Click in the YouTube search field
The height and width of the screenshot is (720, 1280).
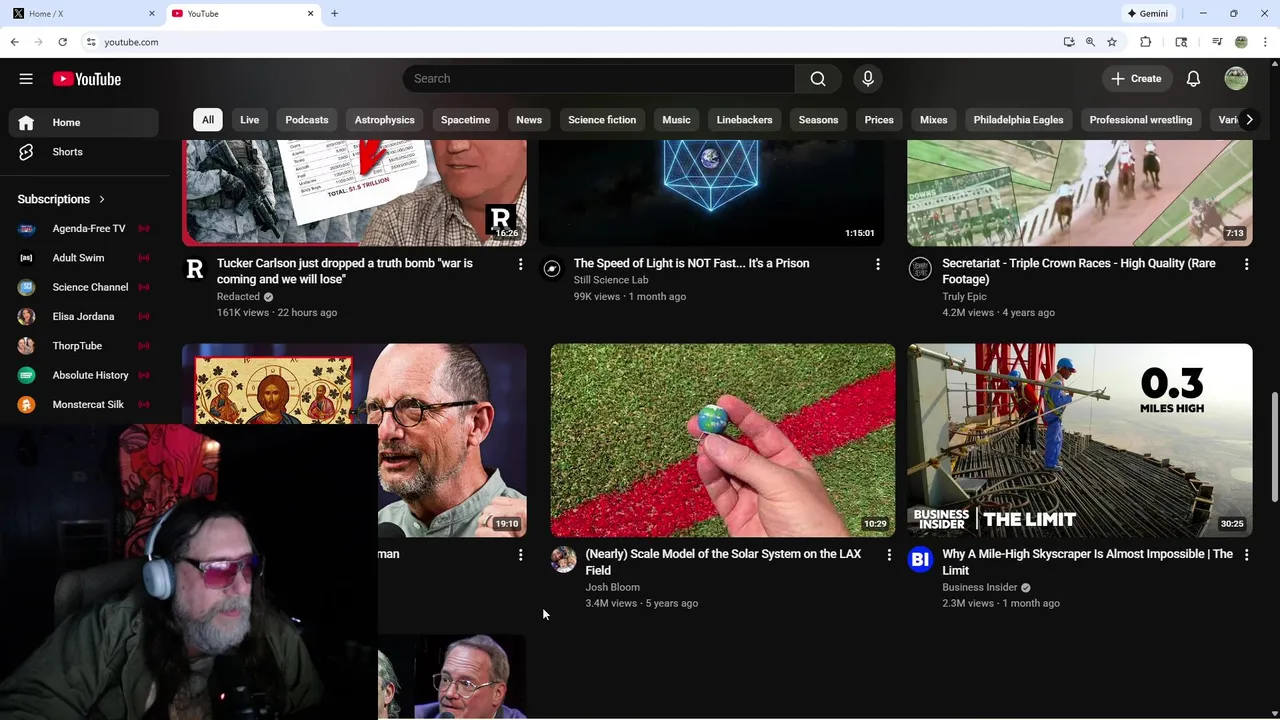pyautogui.click(x=600, y=79)
